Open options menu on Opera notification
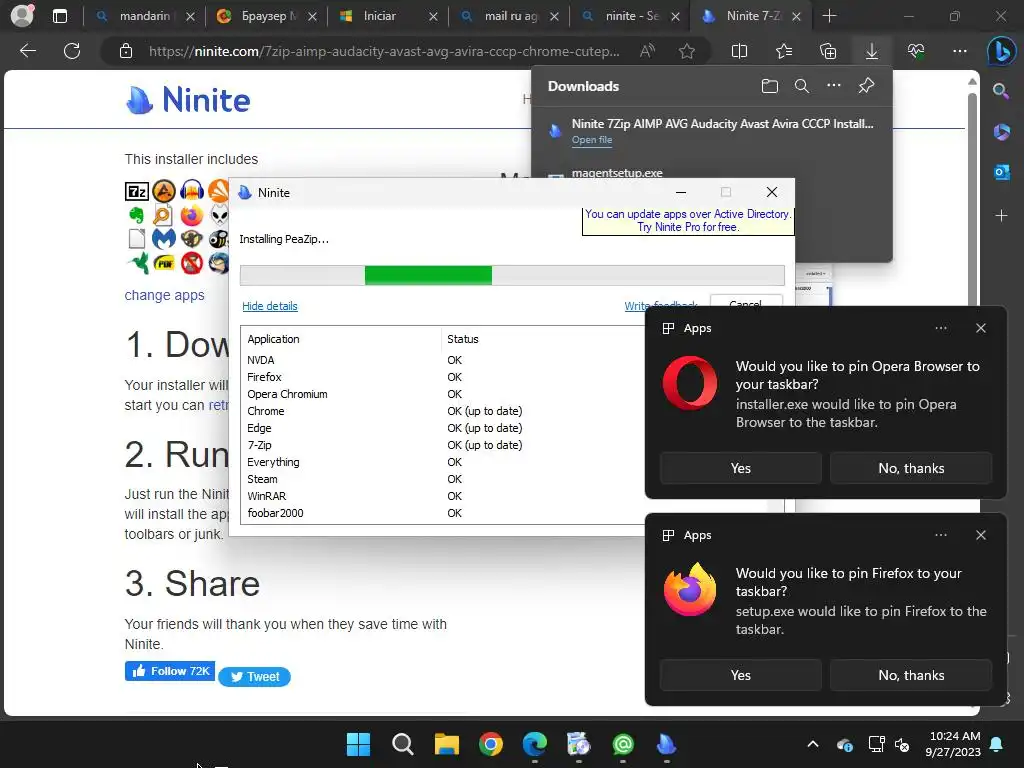The width and height of the screenshot is (1024, 768). click(x=940, y=328)
